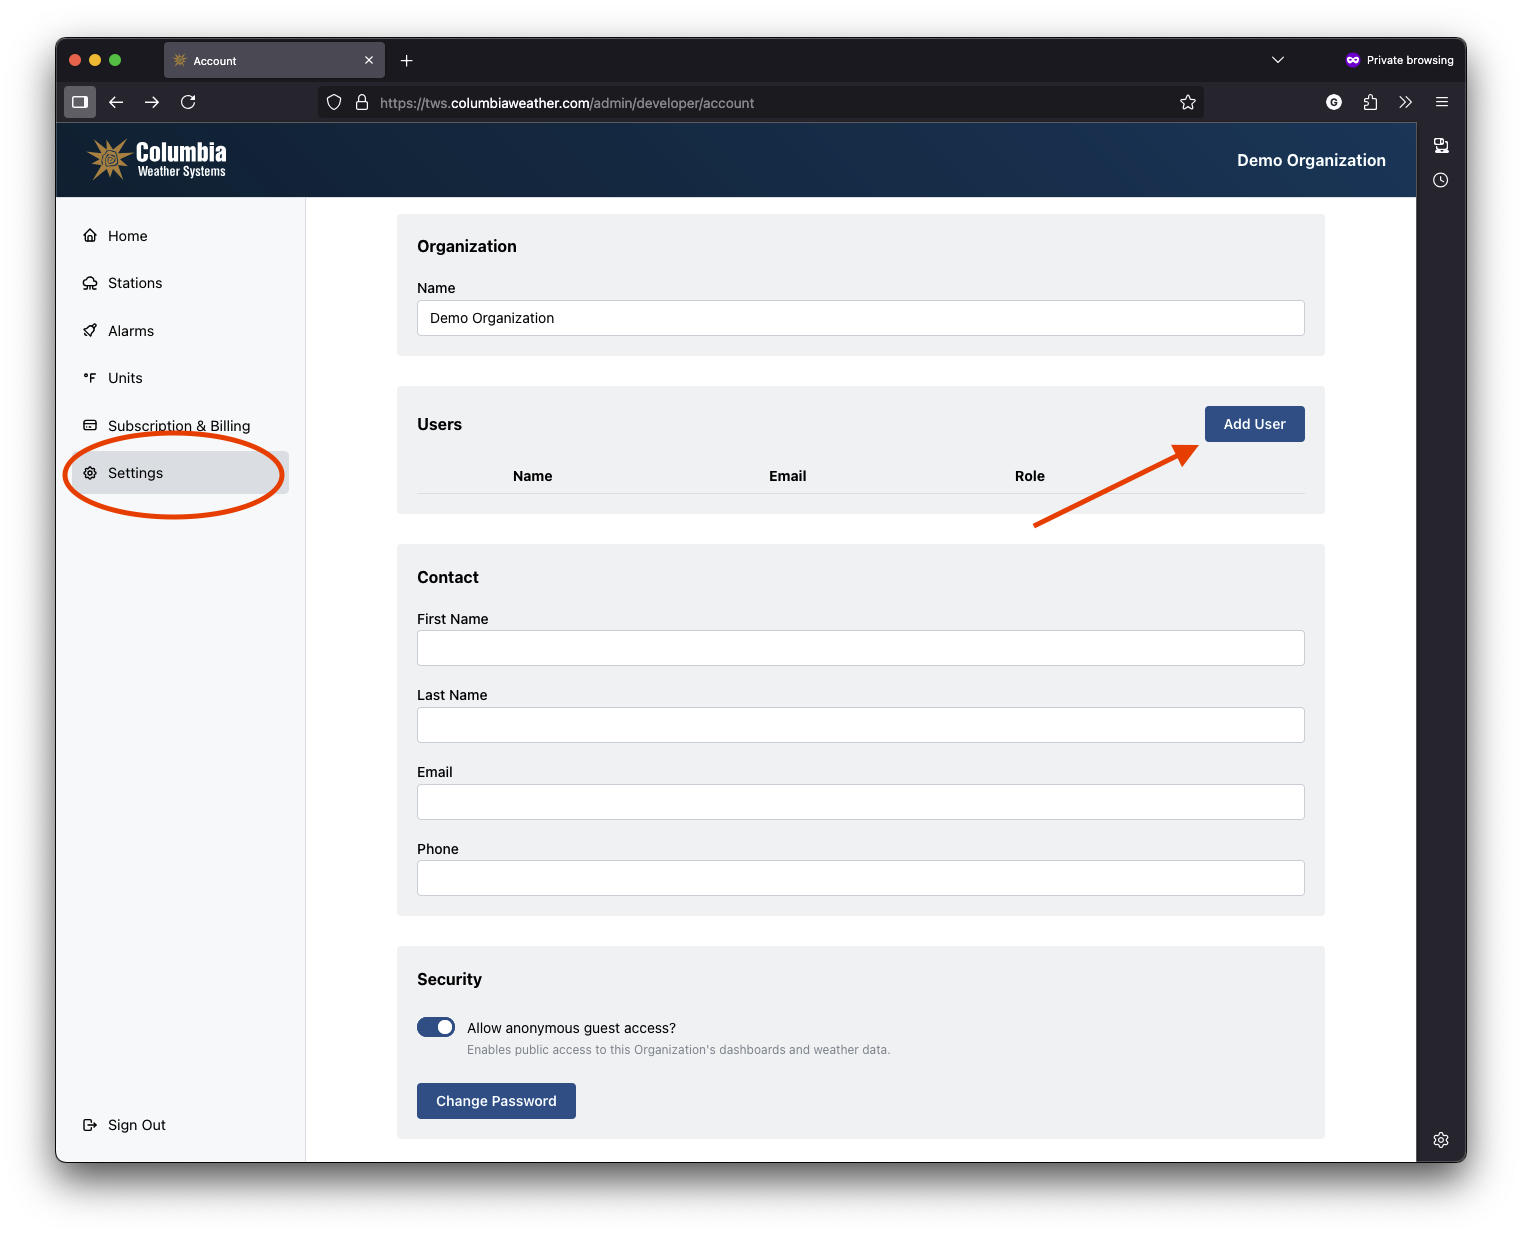This screenshot has height=1236, width=1522.
Task: Click Demo Organization in the header
Action: tap(1311, 160)
